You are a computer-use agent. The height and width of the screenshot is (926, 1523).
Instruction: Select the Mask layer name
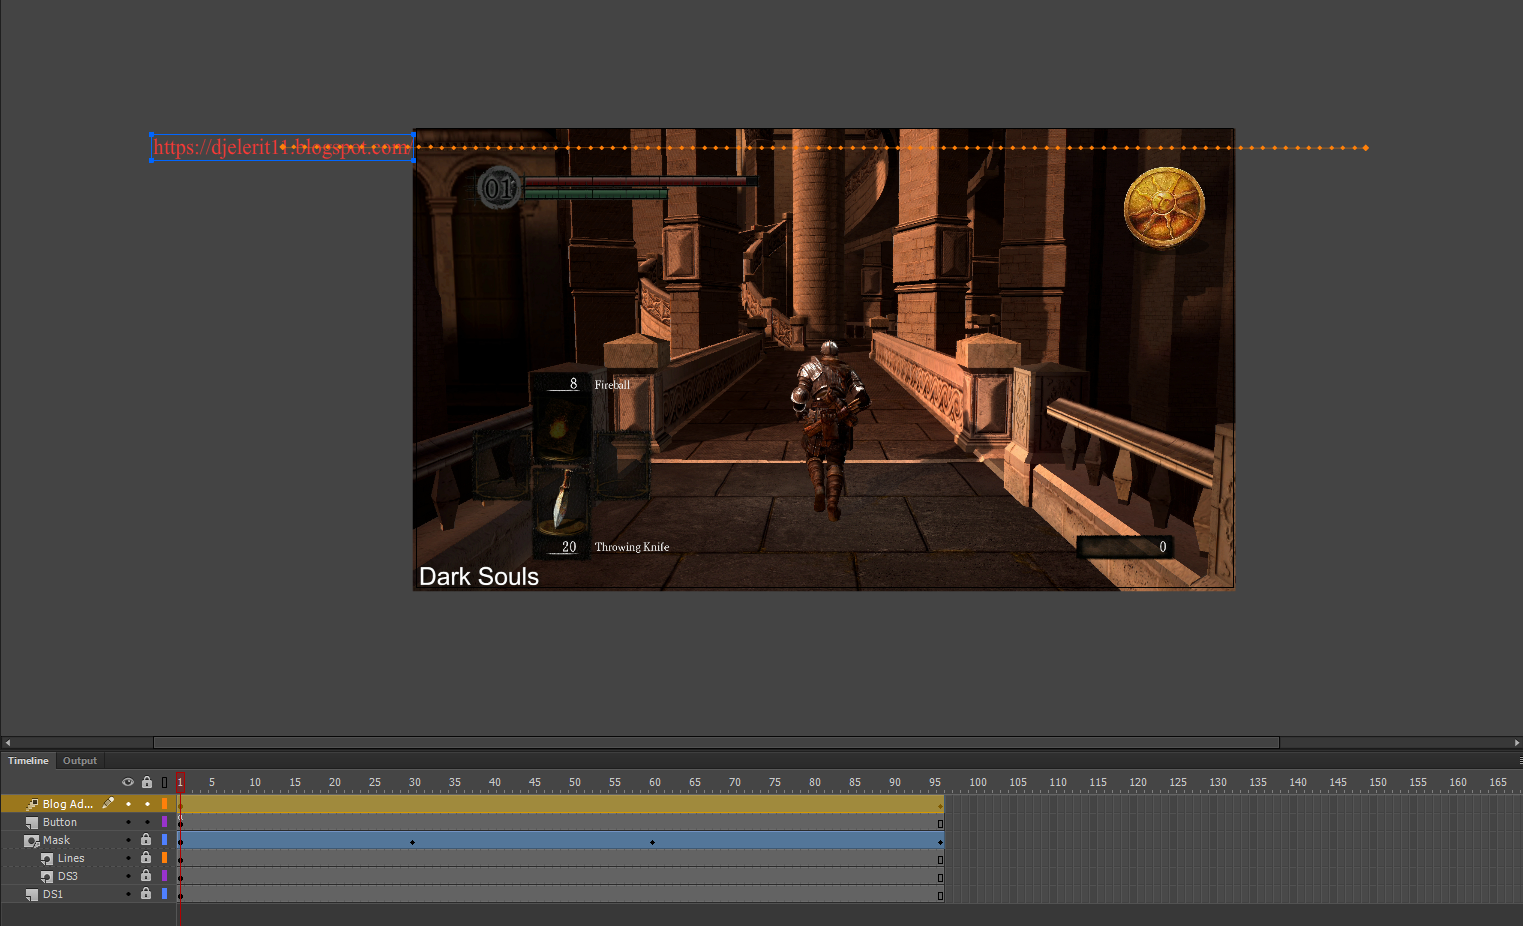click(56, 840)
